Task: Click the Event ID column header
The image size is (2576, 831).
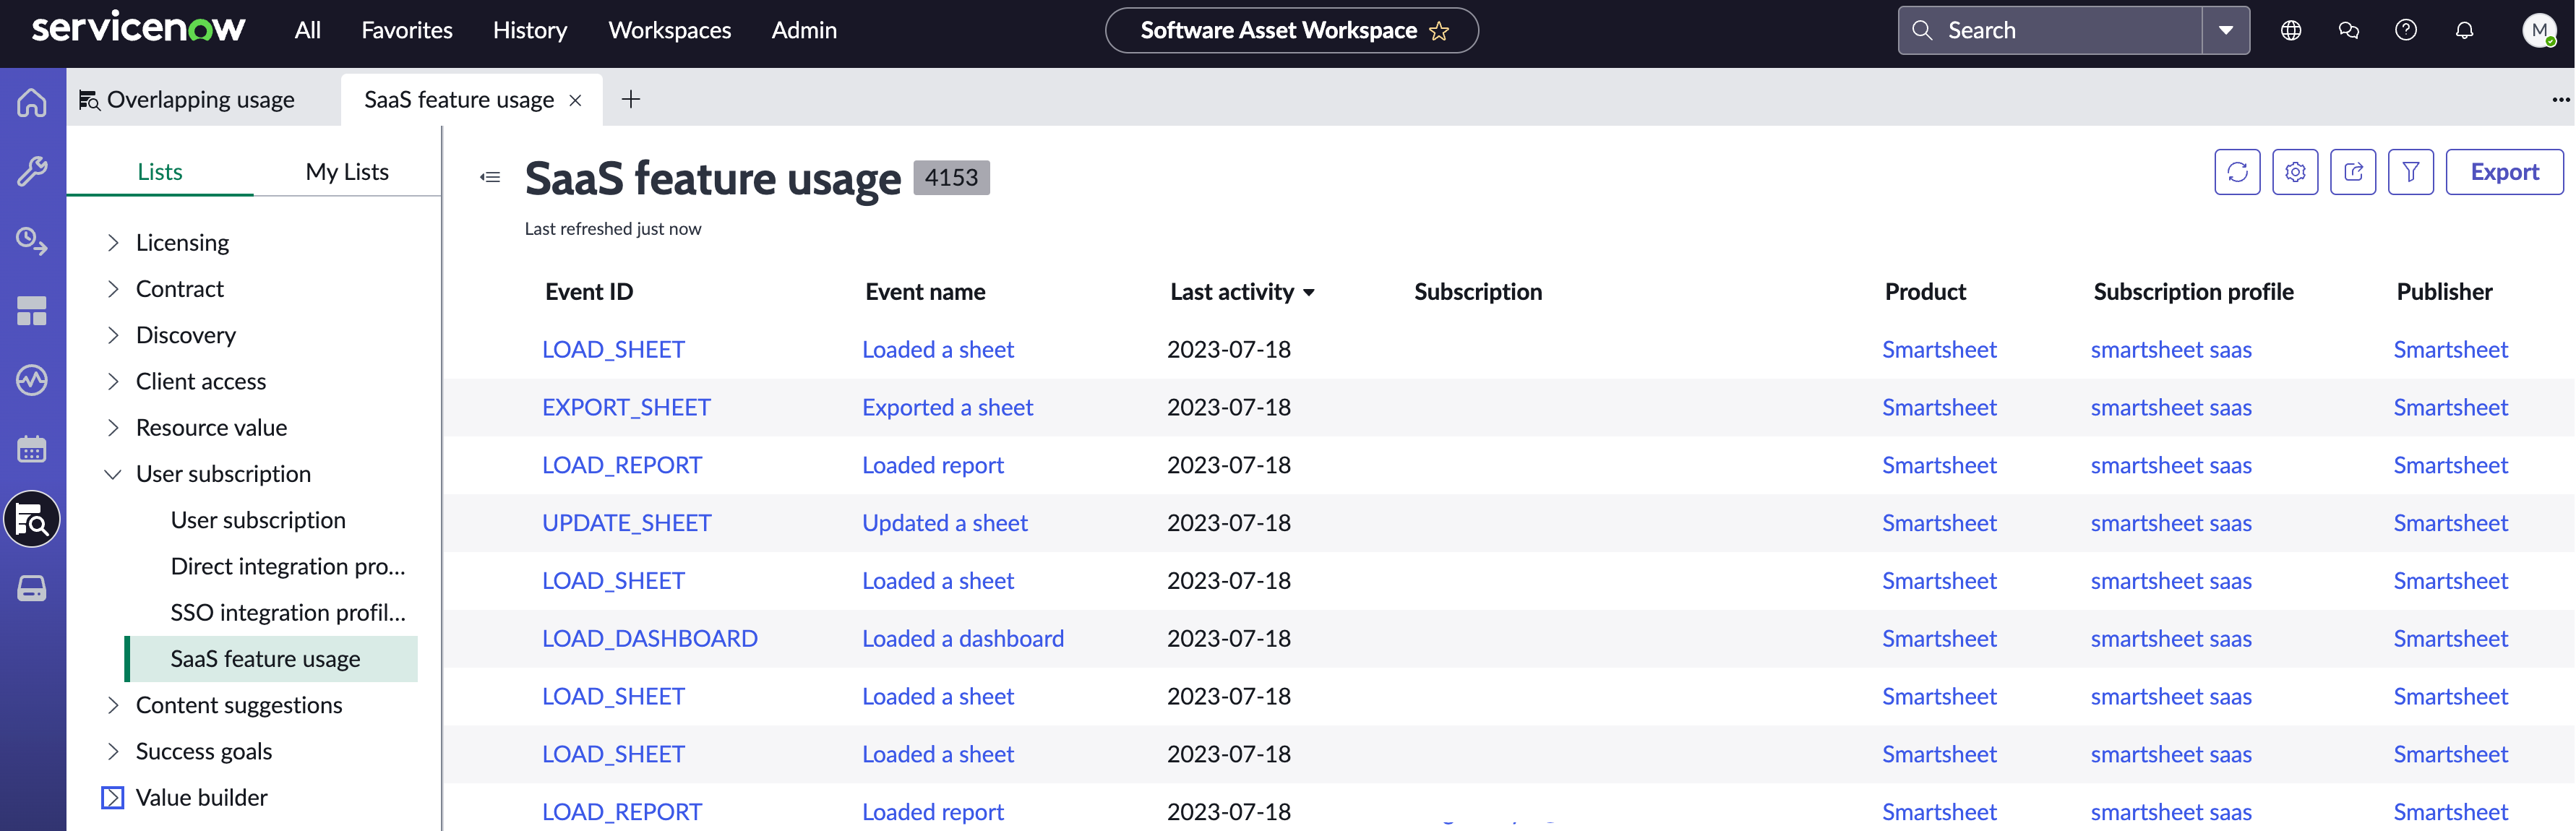Action: [x=589, y=292]
